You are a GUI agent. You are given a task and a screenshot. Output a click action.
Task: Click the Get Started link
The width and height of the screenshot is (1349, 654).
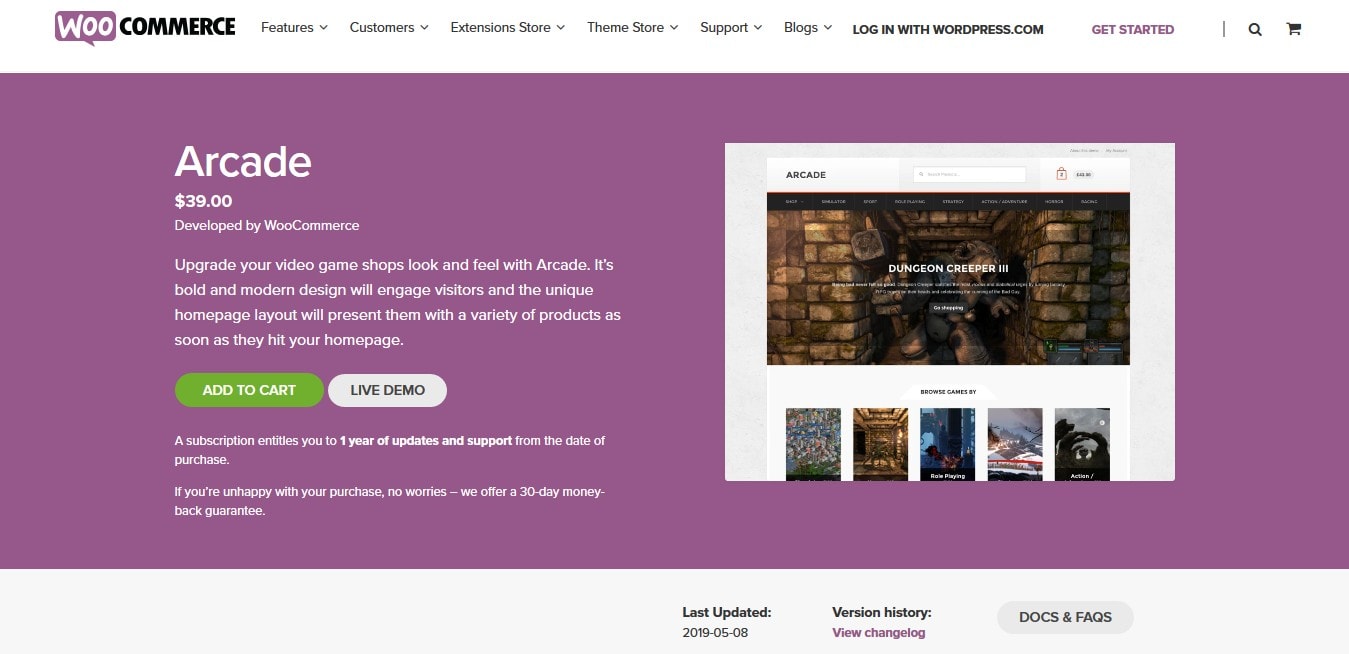coord(1133,30)
